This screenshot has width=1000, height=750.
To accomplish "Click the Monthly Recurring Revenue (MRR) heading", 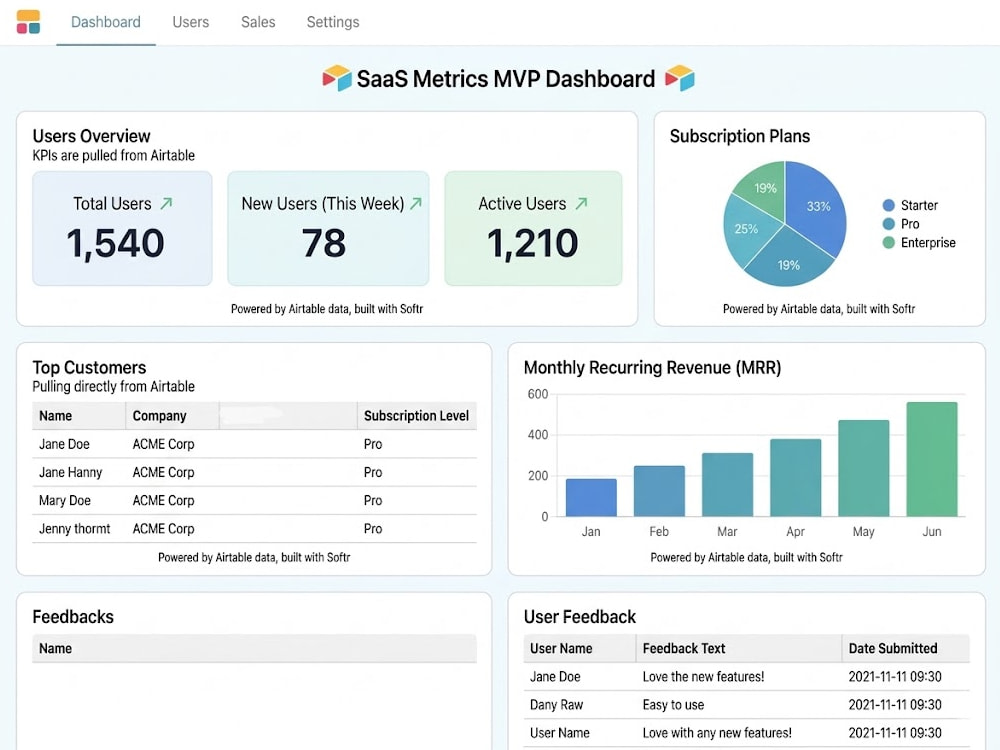I will pyautogui.click(x=652, y=368).
